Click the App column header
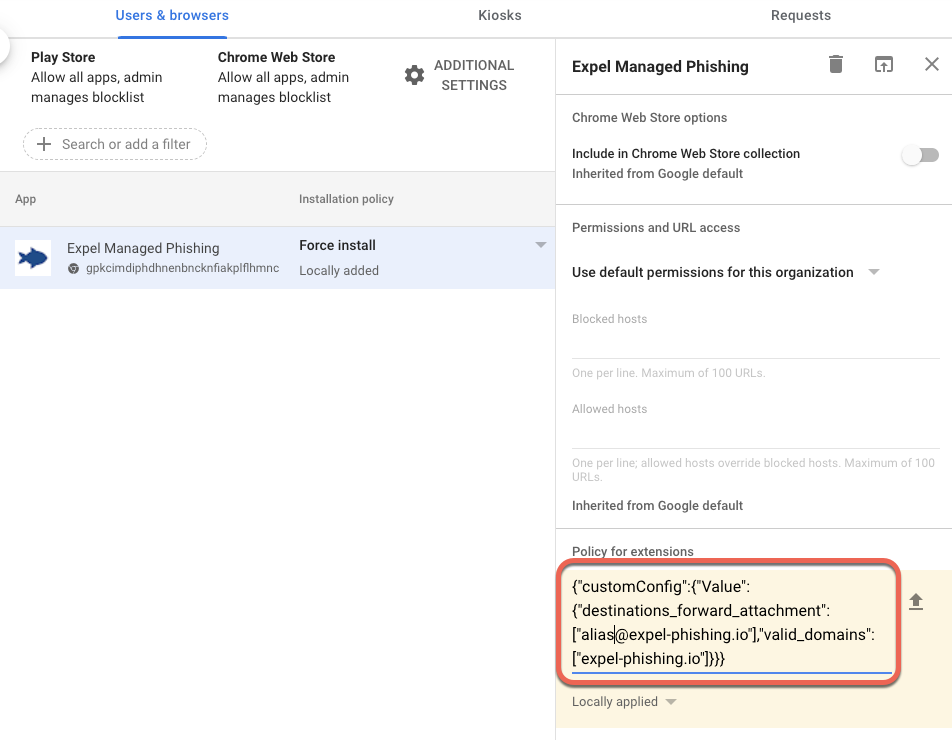 coord(26,199)
